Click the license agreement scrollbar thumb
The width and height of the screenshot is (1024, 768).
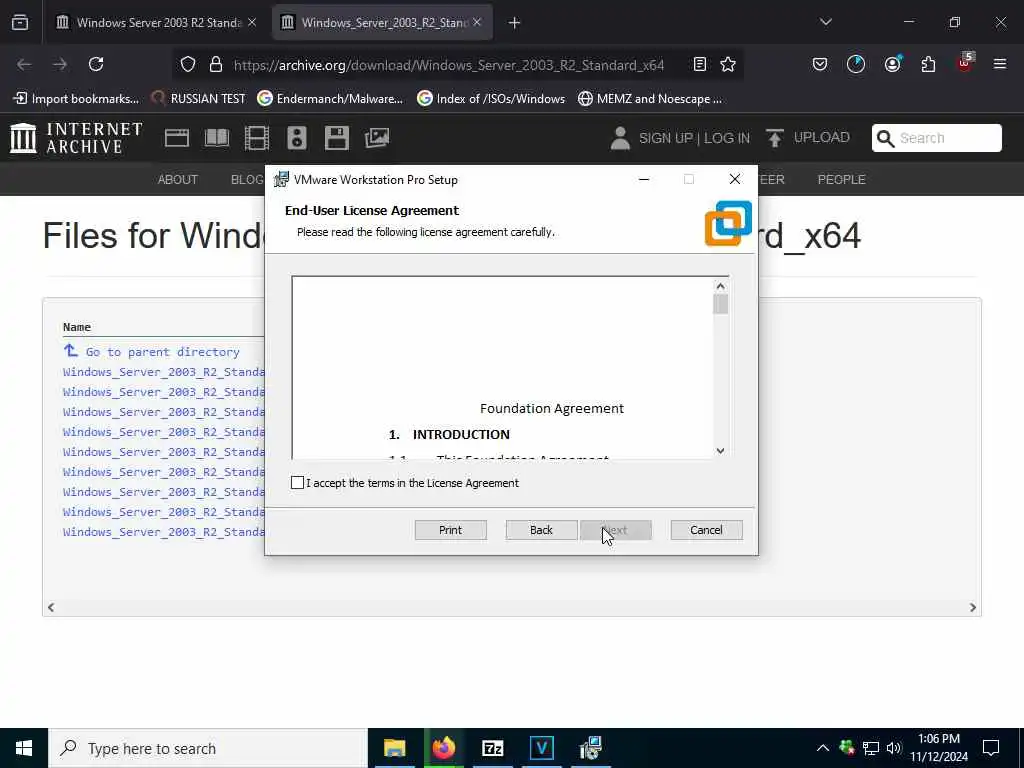pos(720,304)
